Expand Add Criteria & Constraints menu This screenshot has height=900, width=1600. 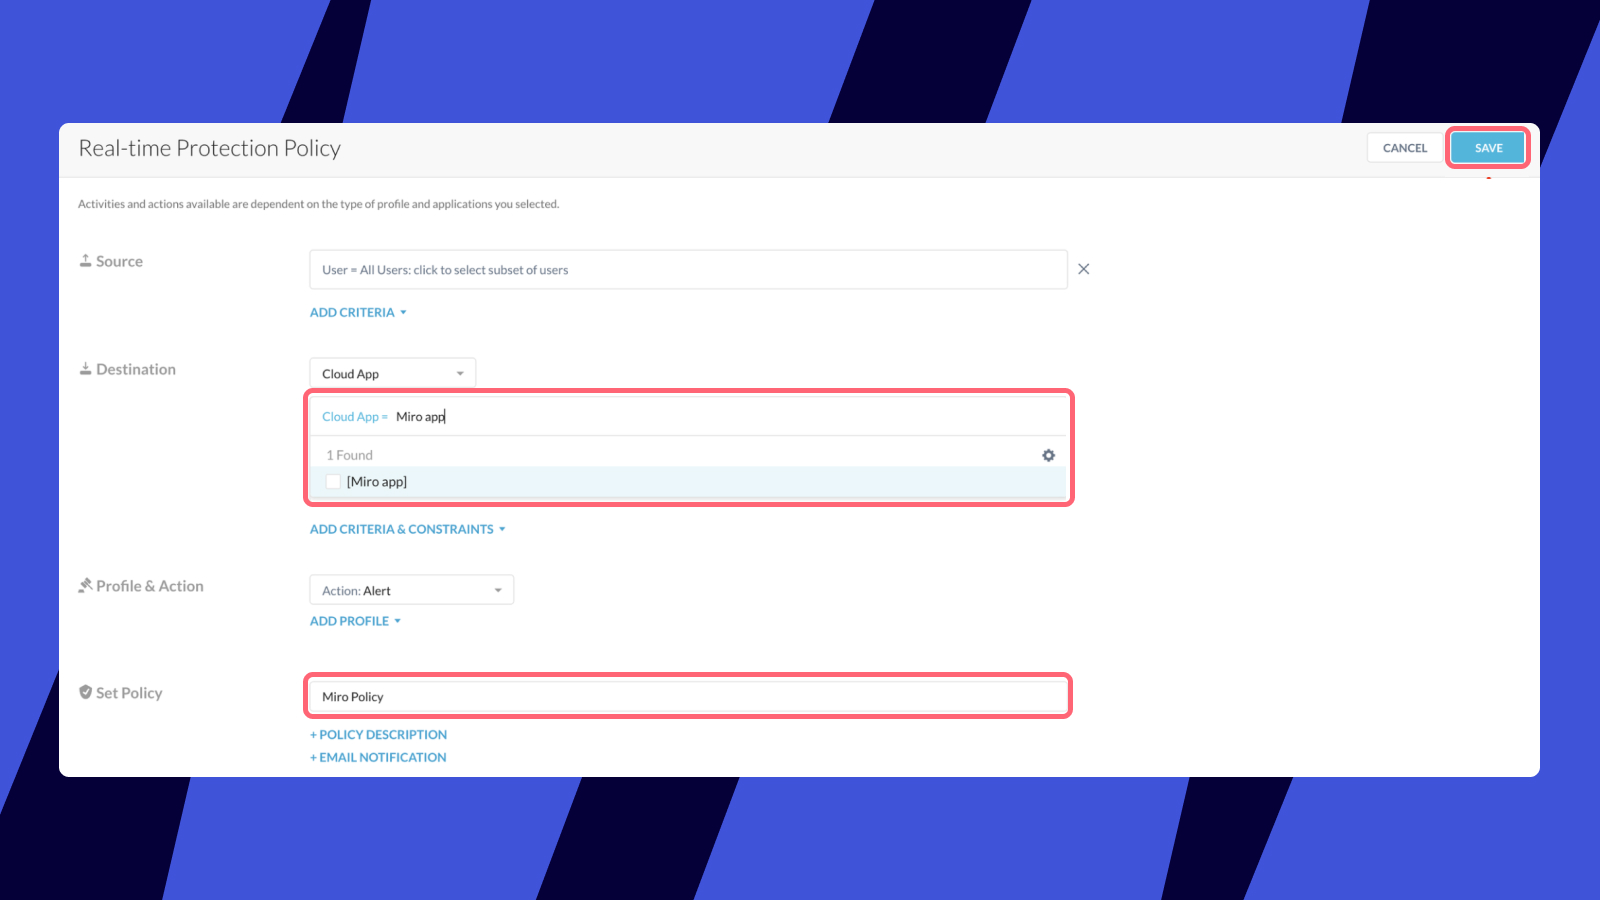coord(407,529)
